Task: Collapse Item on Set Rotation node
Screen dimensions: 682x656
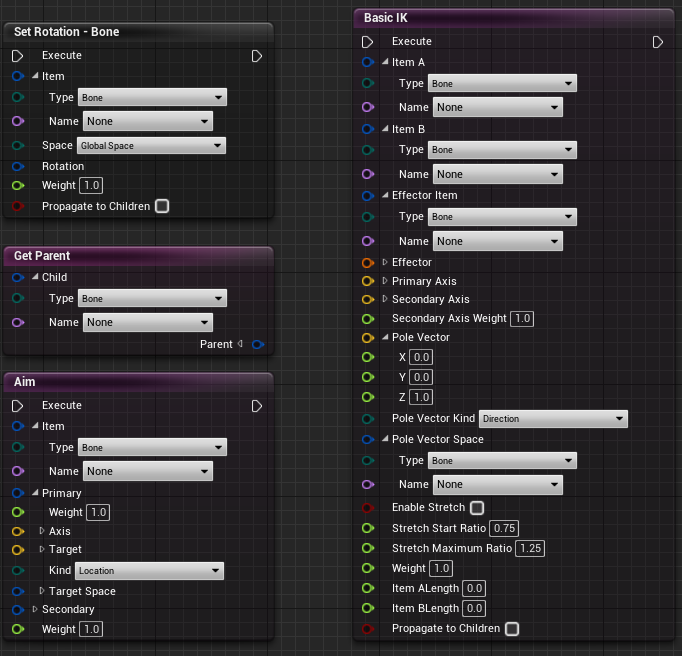Action: click(x=35, y=76)
